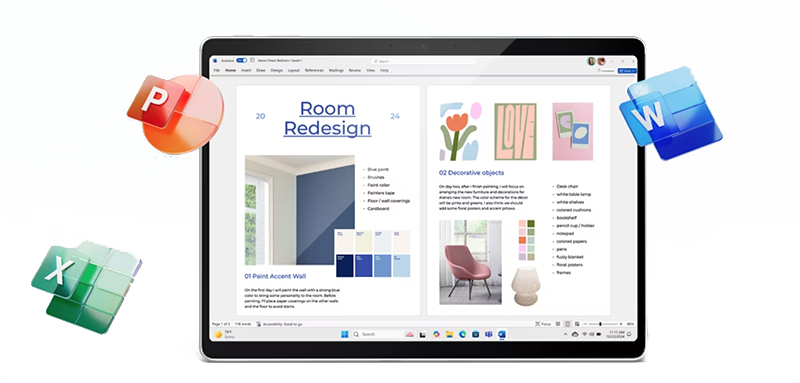Screen dimensions: 800x383
Task: Open Microsoft Store from the taskbar
Action: click(476, 334)
